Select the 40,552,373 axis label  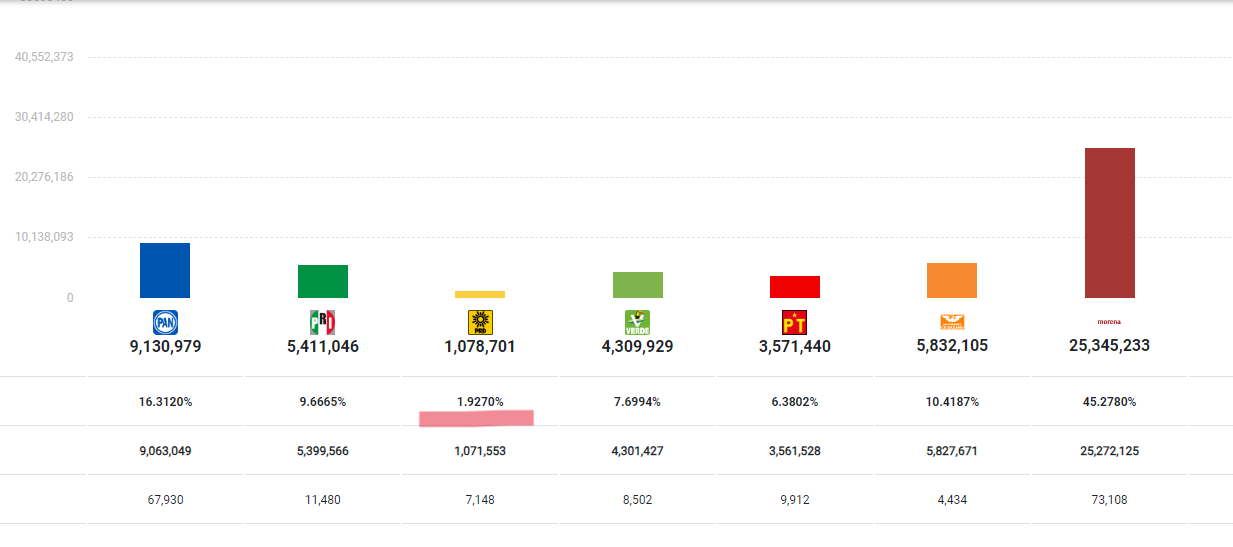(x=44, y=57)
